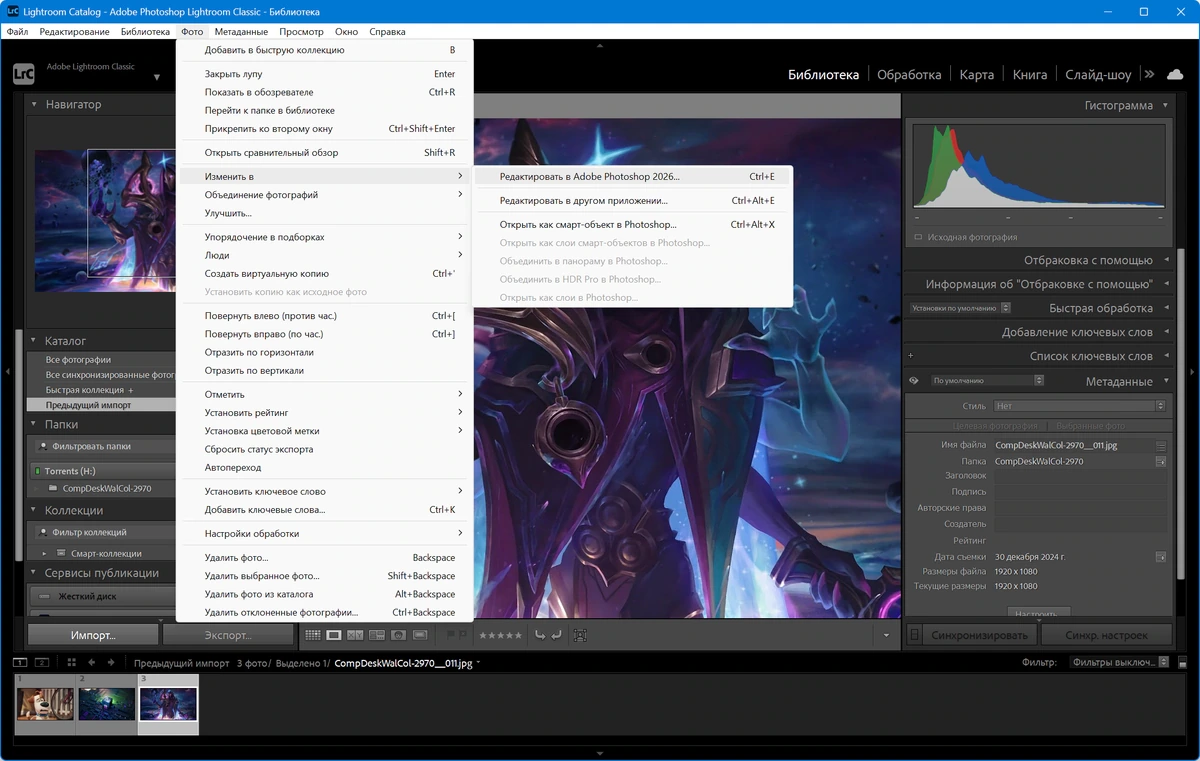Viewport: 1200px width, 761px height.
Task: Toggle the sync switch beside Синхронизировать
Action: (914, 635)
